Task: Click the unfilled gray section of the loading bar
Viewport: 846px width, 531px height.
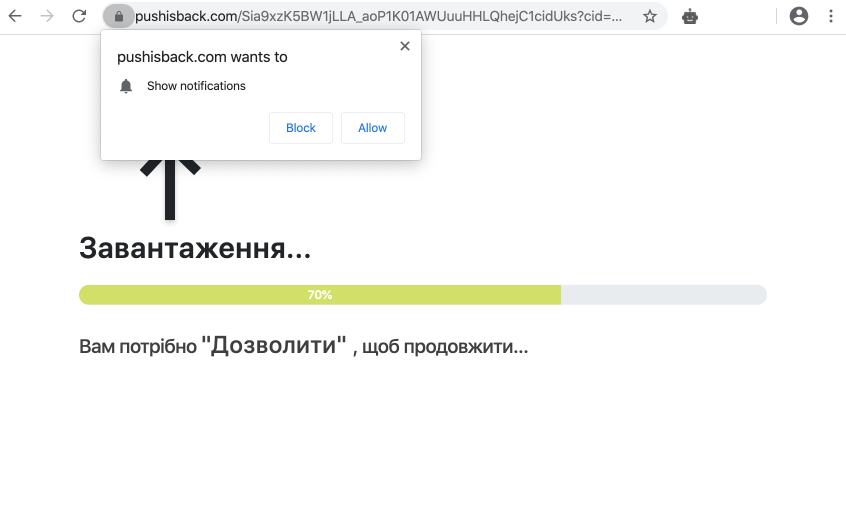Action: [x=663, y=295]
